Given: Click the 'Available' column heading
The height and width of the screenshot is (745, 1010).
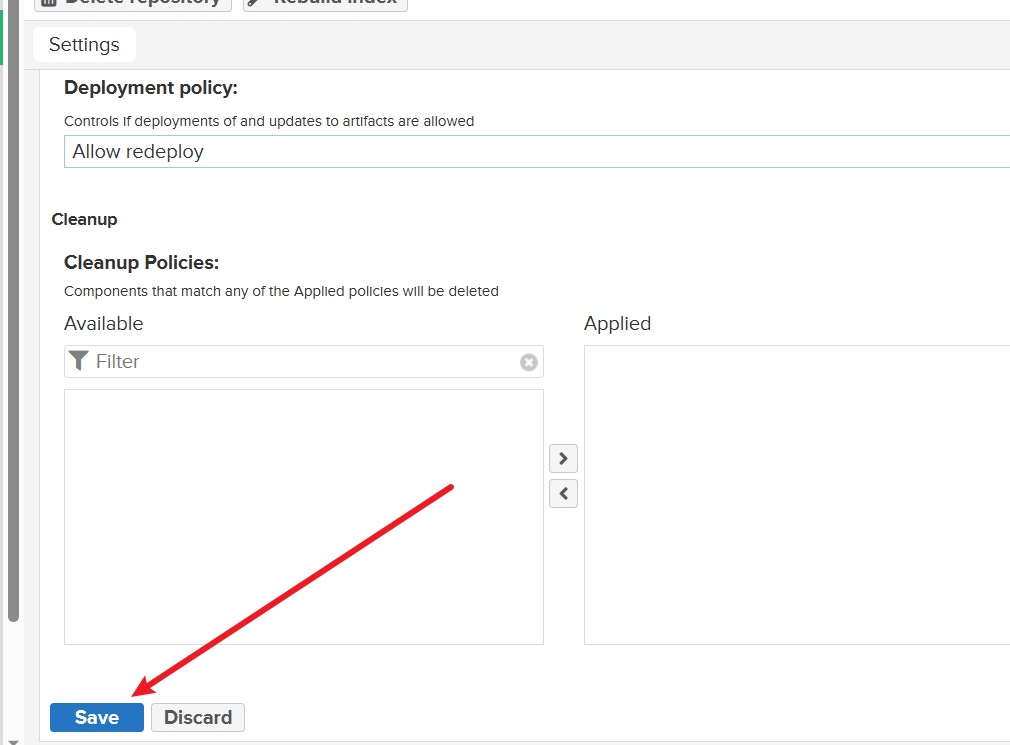Looking at the screenshot, I should click(103, 324).
